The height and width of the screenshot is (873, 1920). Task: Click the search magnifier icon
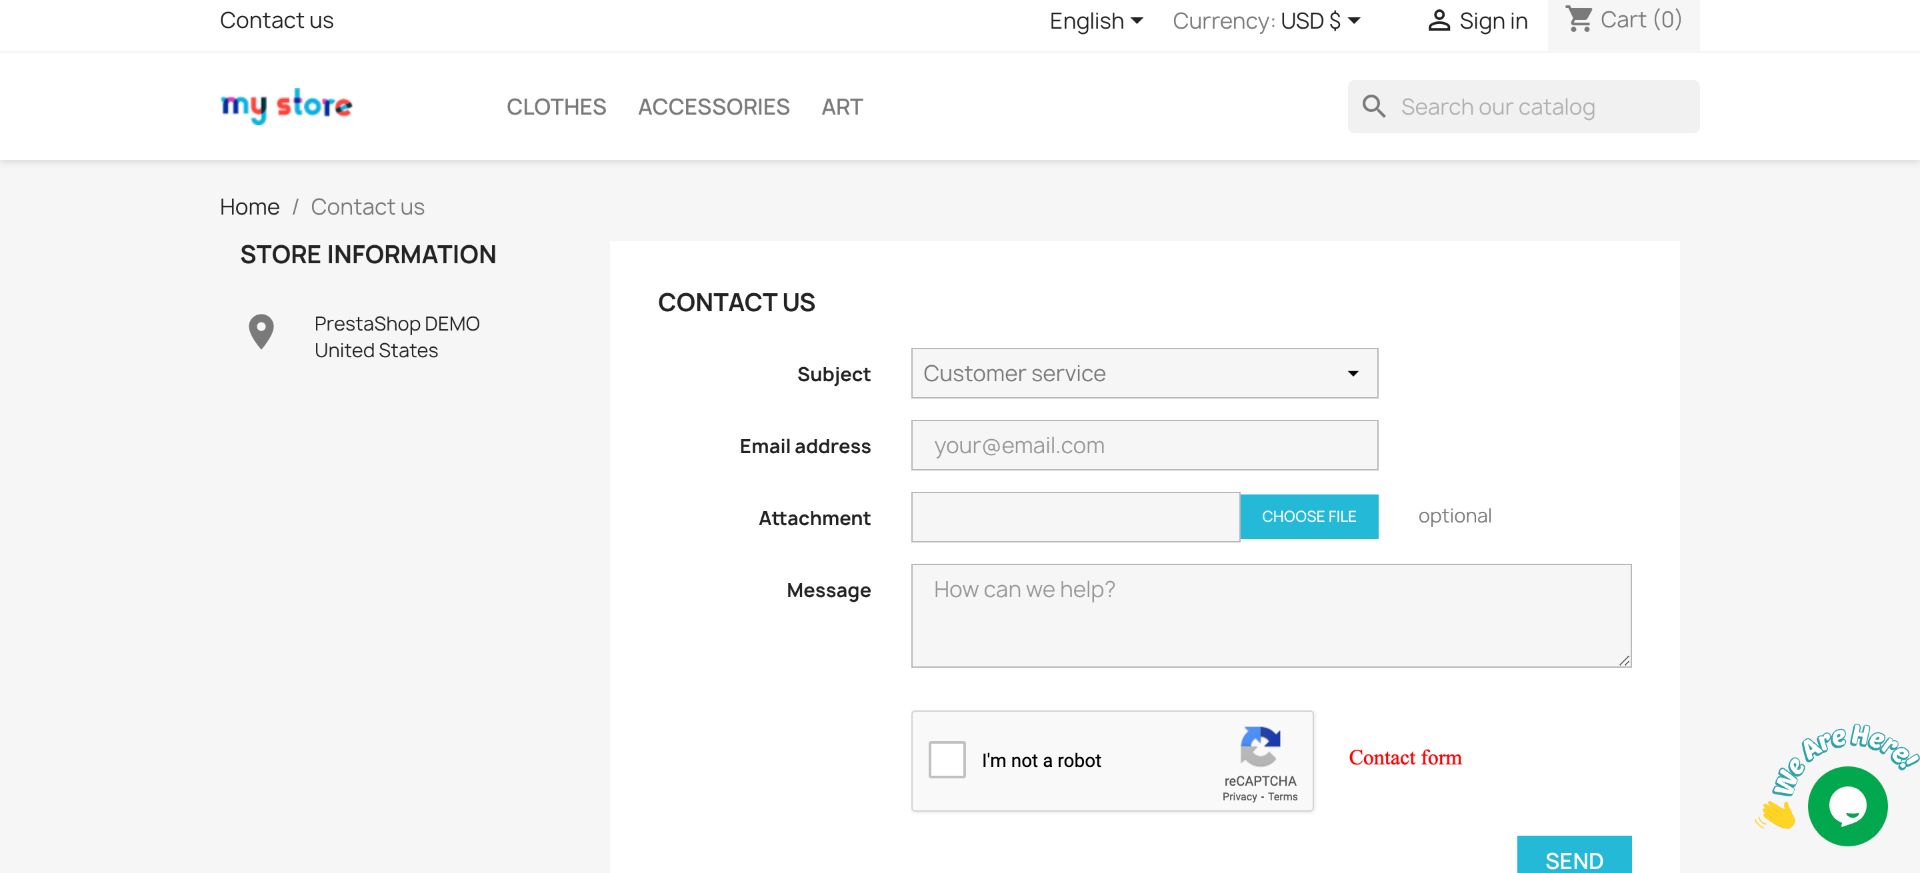[1374, 107]
